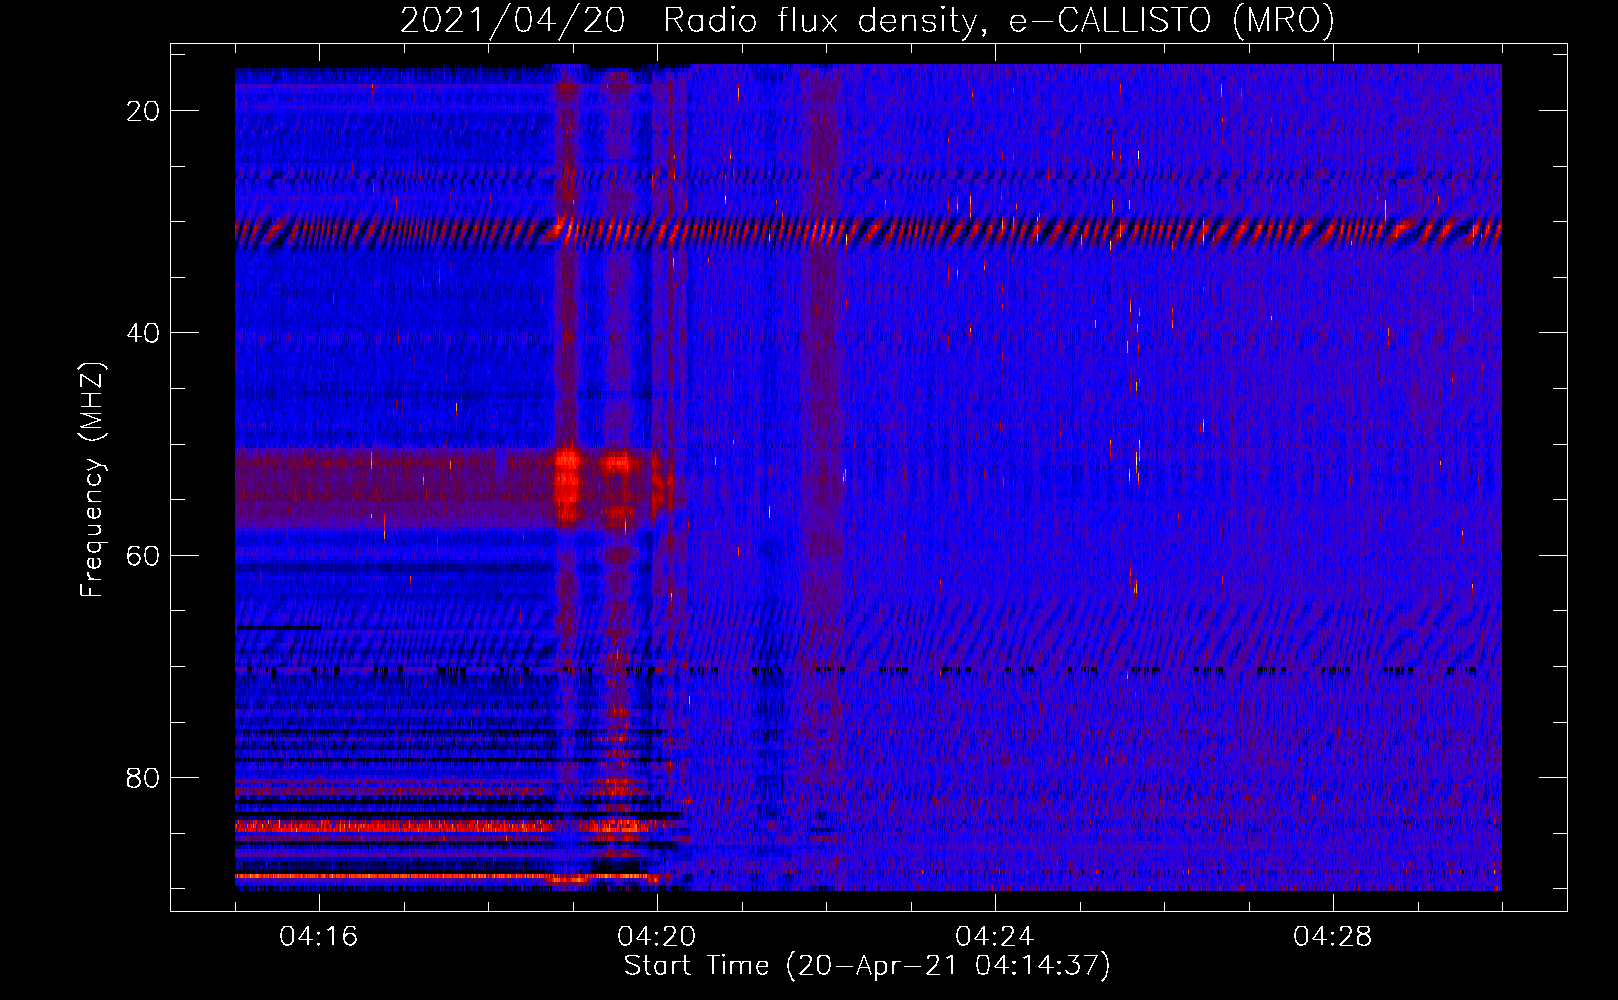Click the bright red-orange band near 84 MHz
Screen dimensions: 1618x1000
(394, 826)
